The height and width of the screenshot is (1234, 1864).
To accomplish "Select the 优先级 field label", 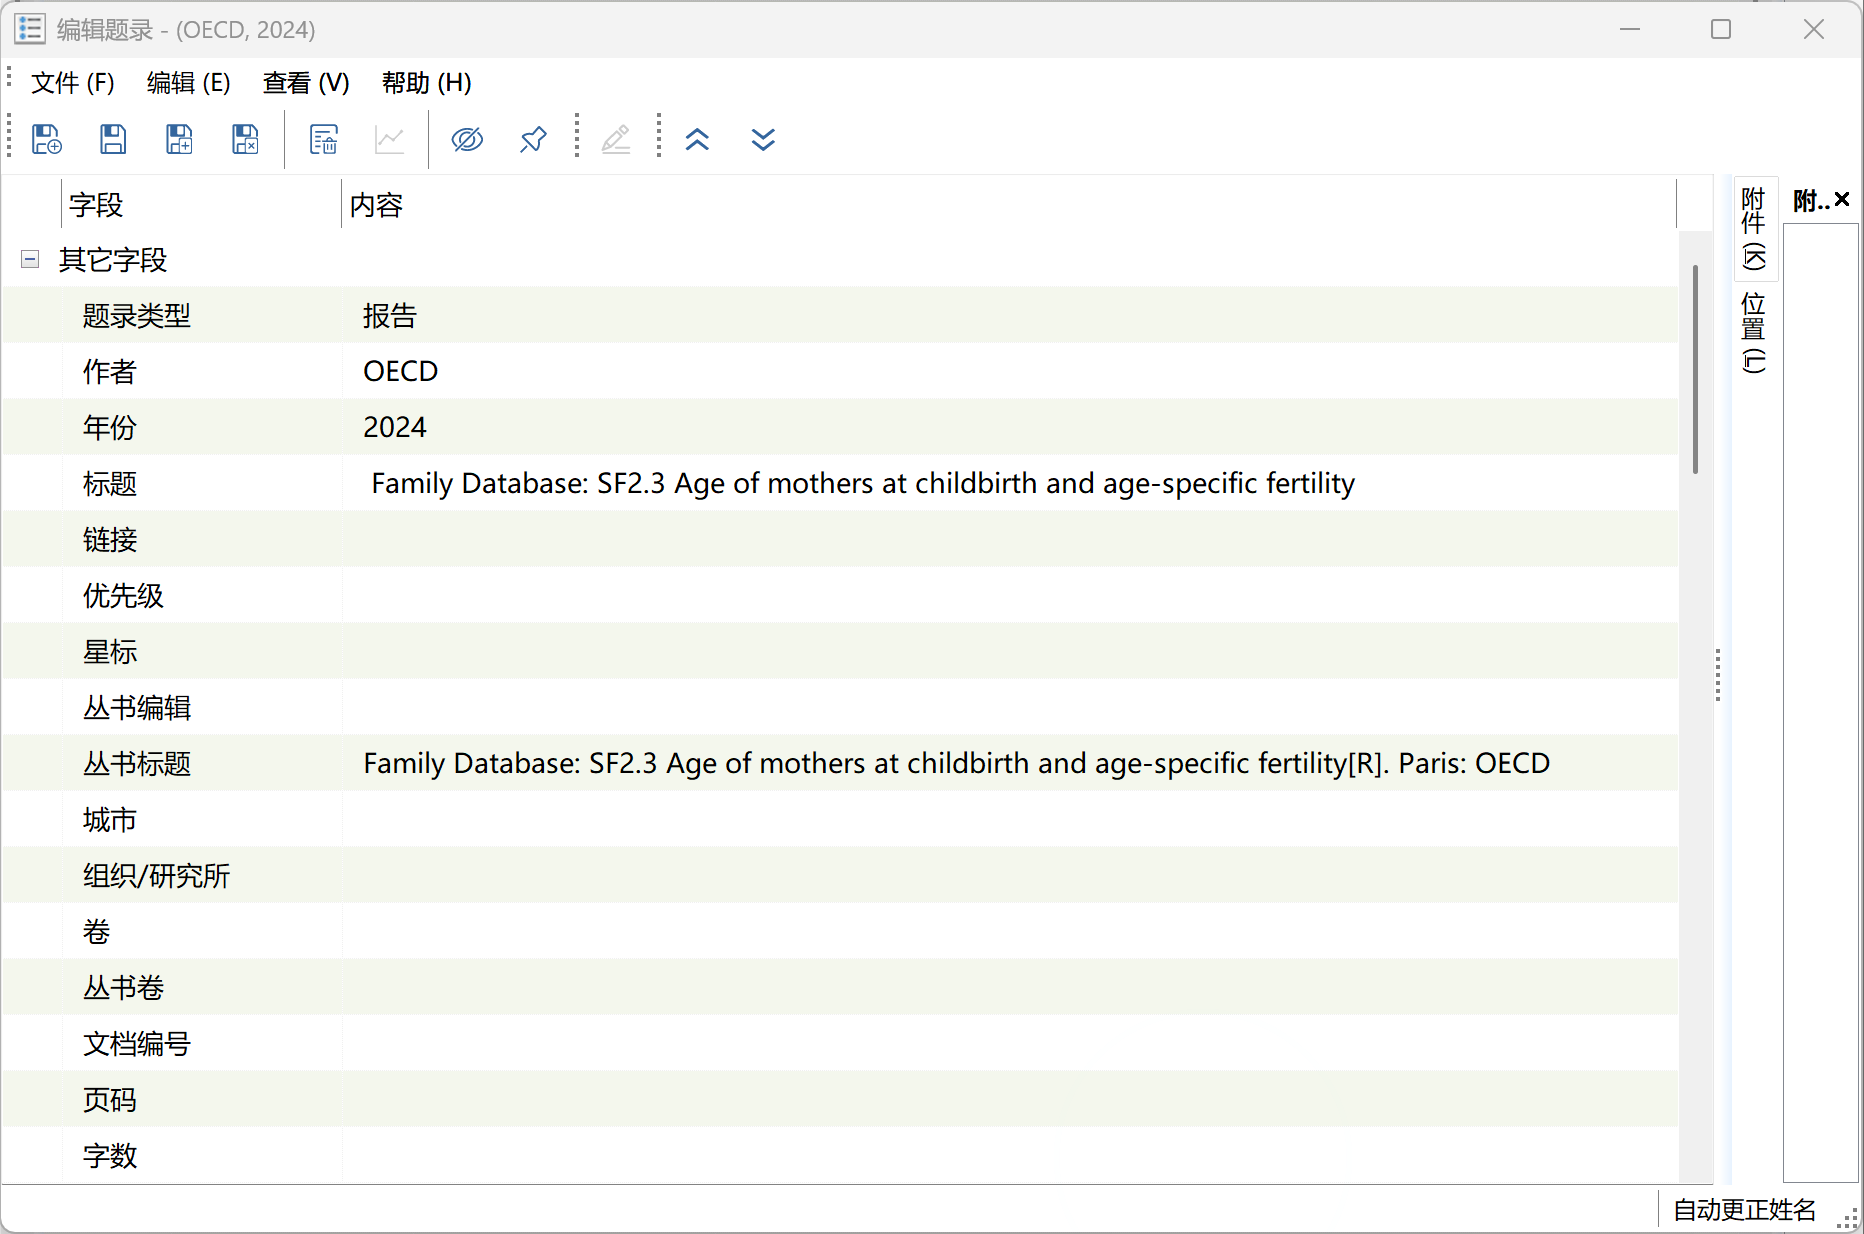I will click(x=123, y=596).
